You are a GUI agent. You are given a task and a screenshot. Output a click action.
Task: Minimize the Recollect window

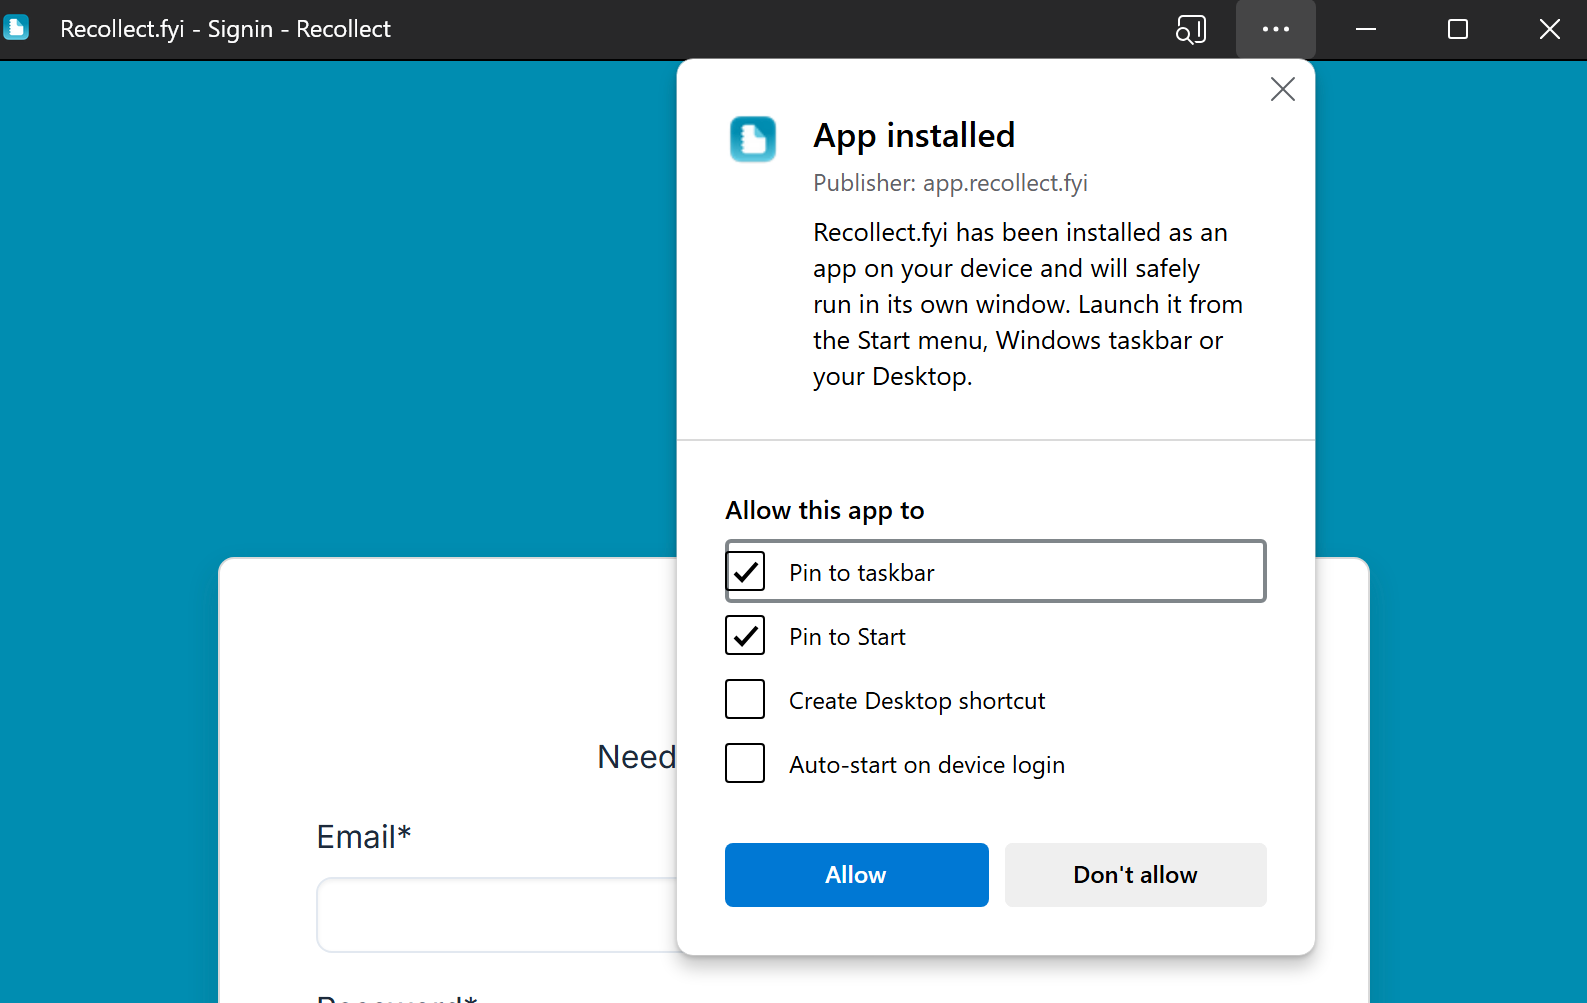pos(1365,29)
